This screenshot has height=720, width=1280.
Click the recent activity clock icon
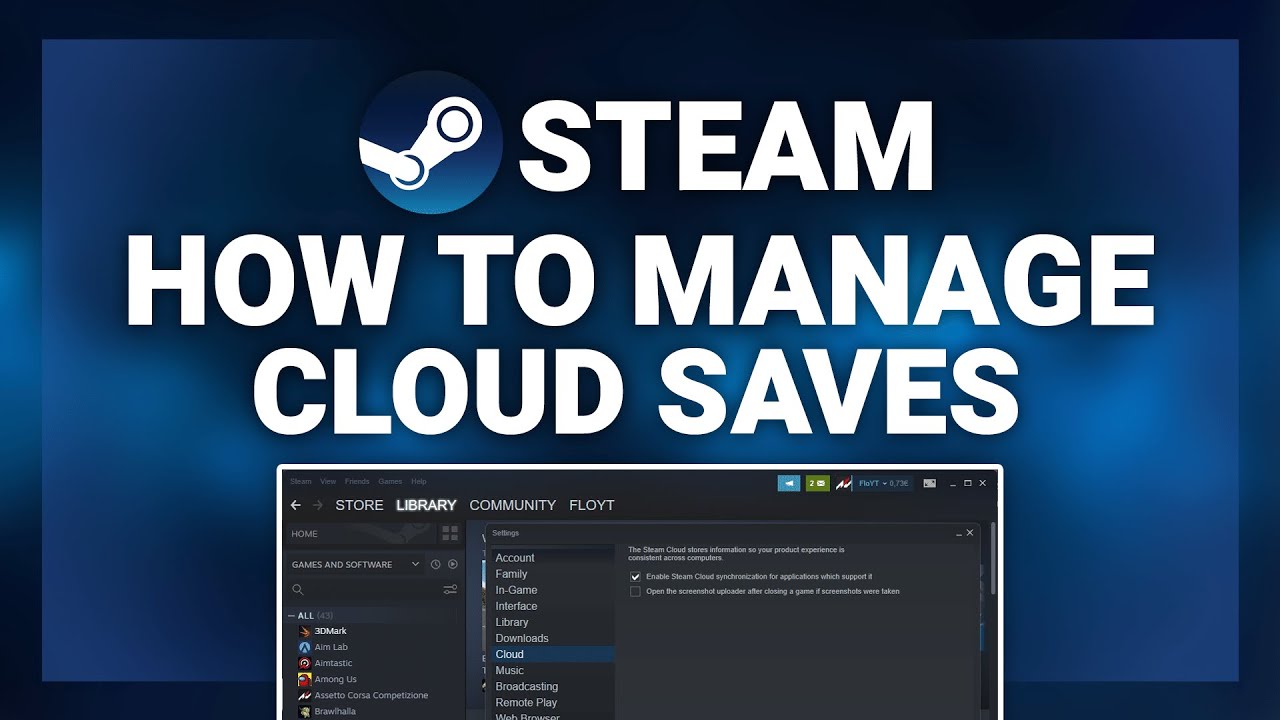coord(436,564)
